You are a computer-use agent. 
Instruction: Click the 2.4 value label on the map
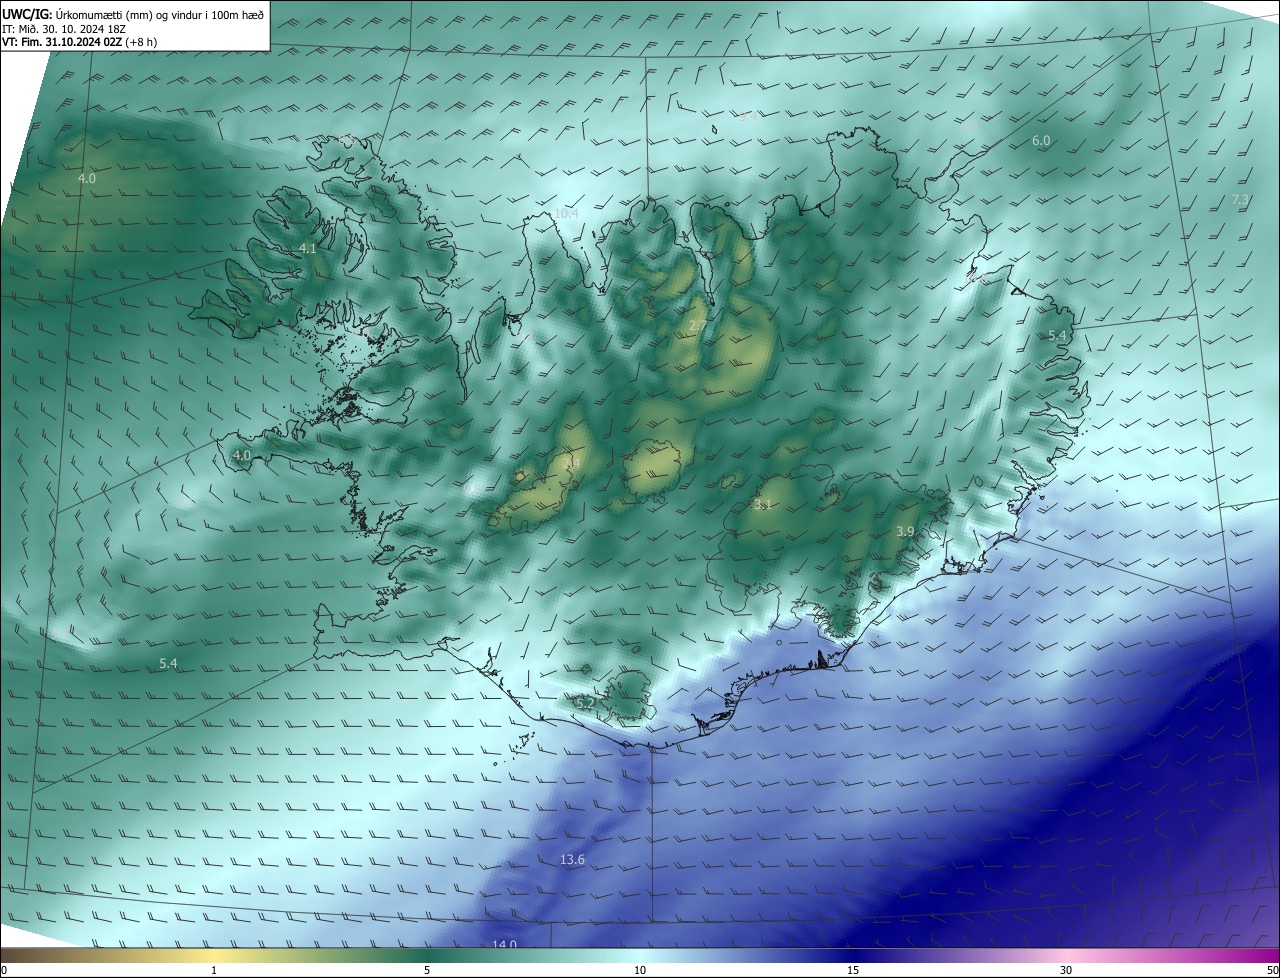pyautogui.click(x=572, y=463)
